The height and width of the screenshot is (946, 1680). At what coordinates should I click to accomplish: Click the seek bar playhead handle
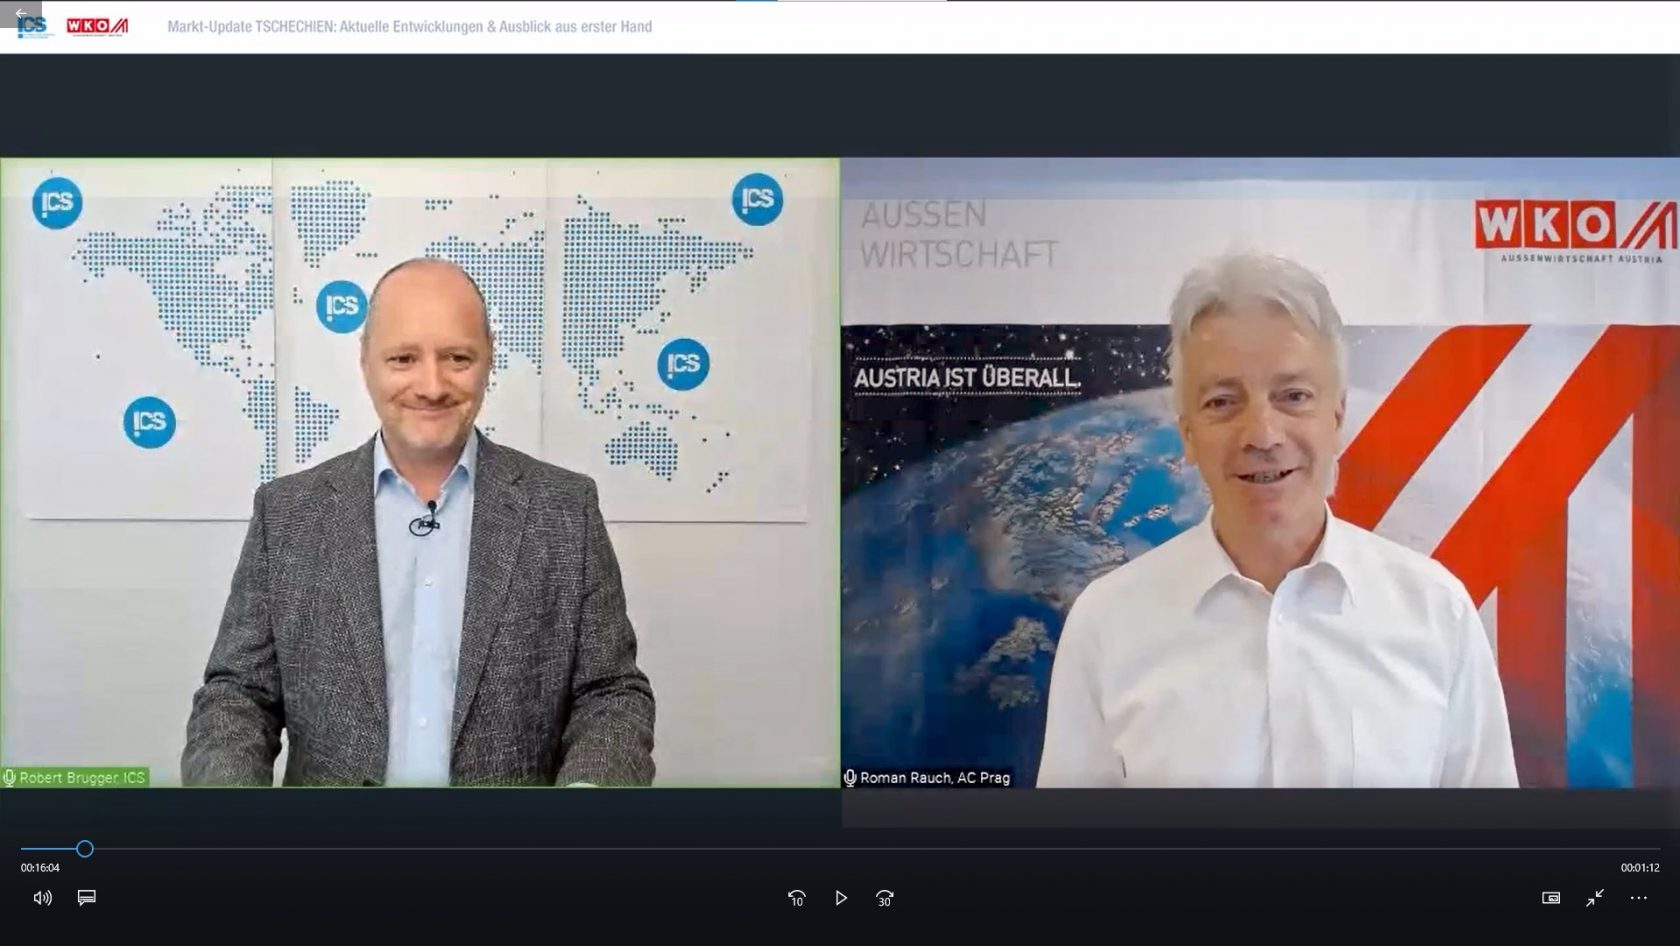click(x=85, y=849)
